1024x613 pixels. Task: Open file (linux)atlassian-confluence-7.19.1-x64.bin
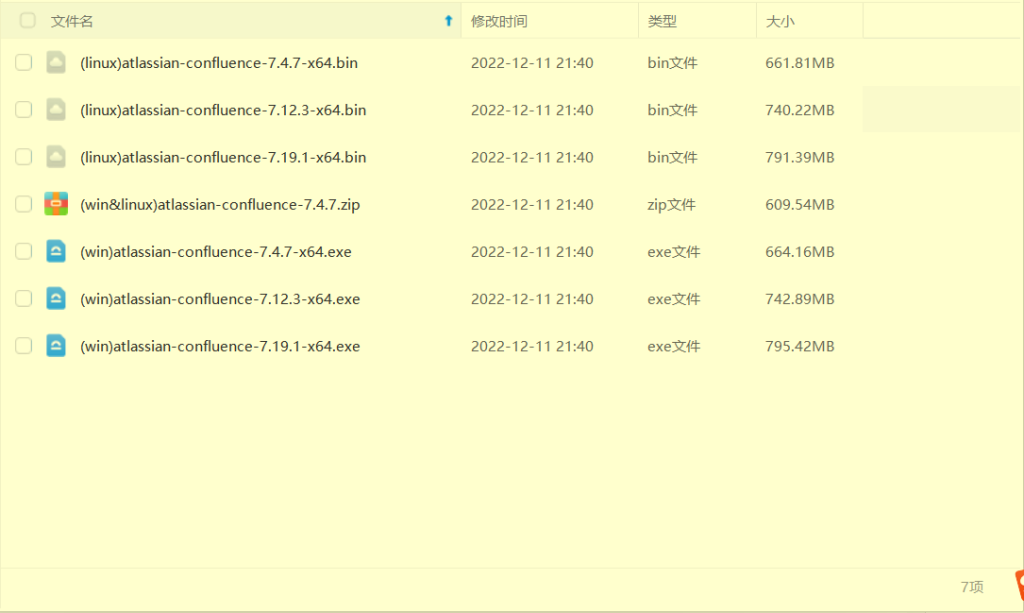pos(223,157)
